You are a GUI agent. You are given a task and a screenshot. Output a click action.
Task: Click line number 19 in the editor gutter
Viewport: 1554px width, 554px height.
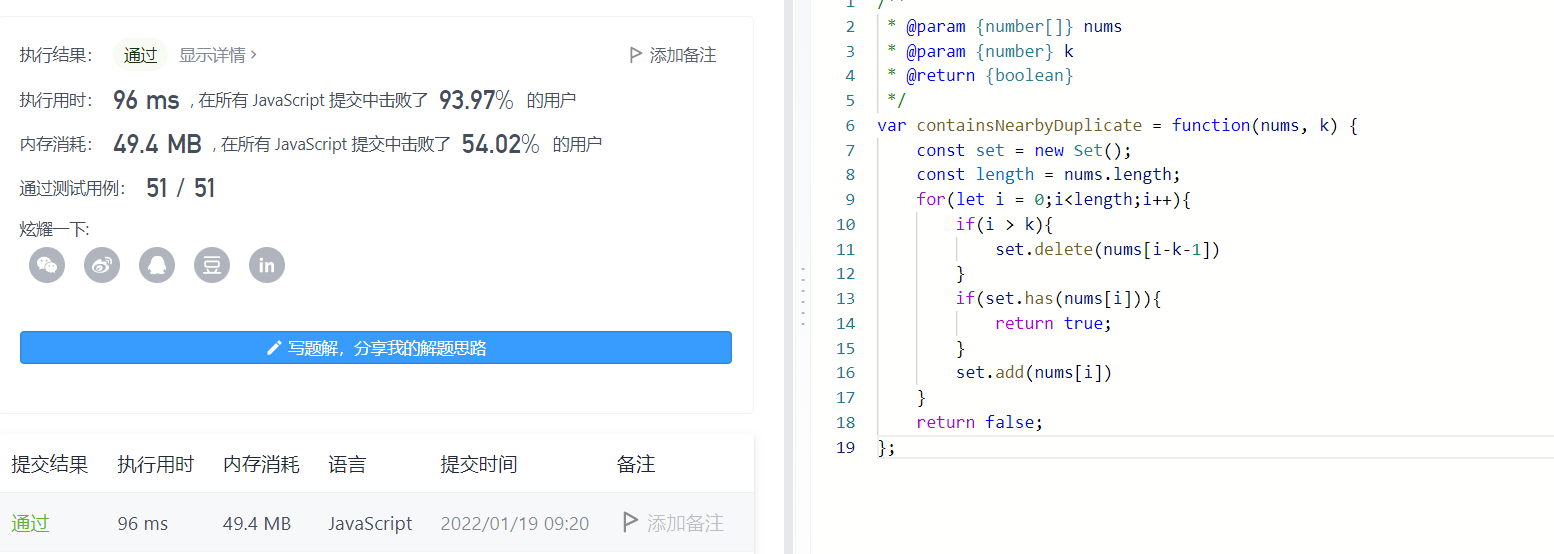click(x=845, y=446)
